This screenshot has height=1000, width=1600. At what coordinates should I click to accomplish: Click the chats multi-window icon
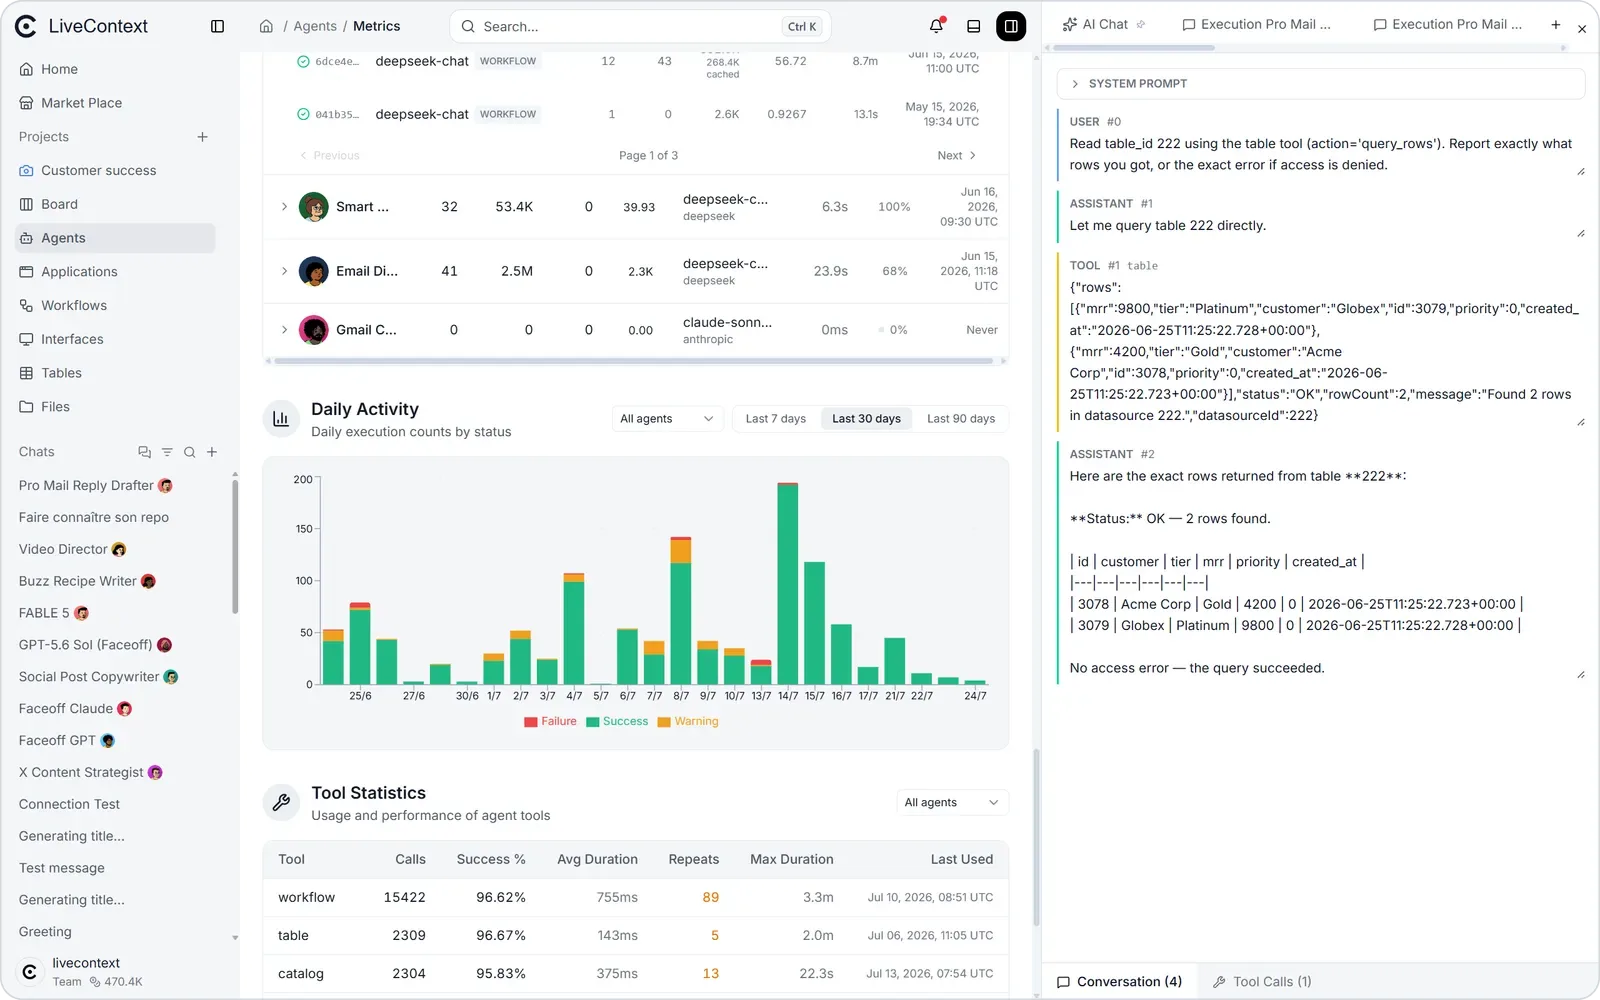(144, 452)
